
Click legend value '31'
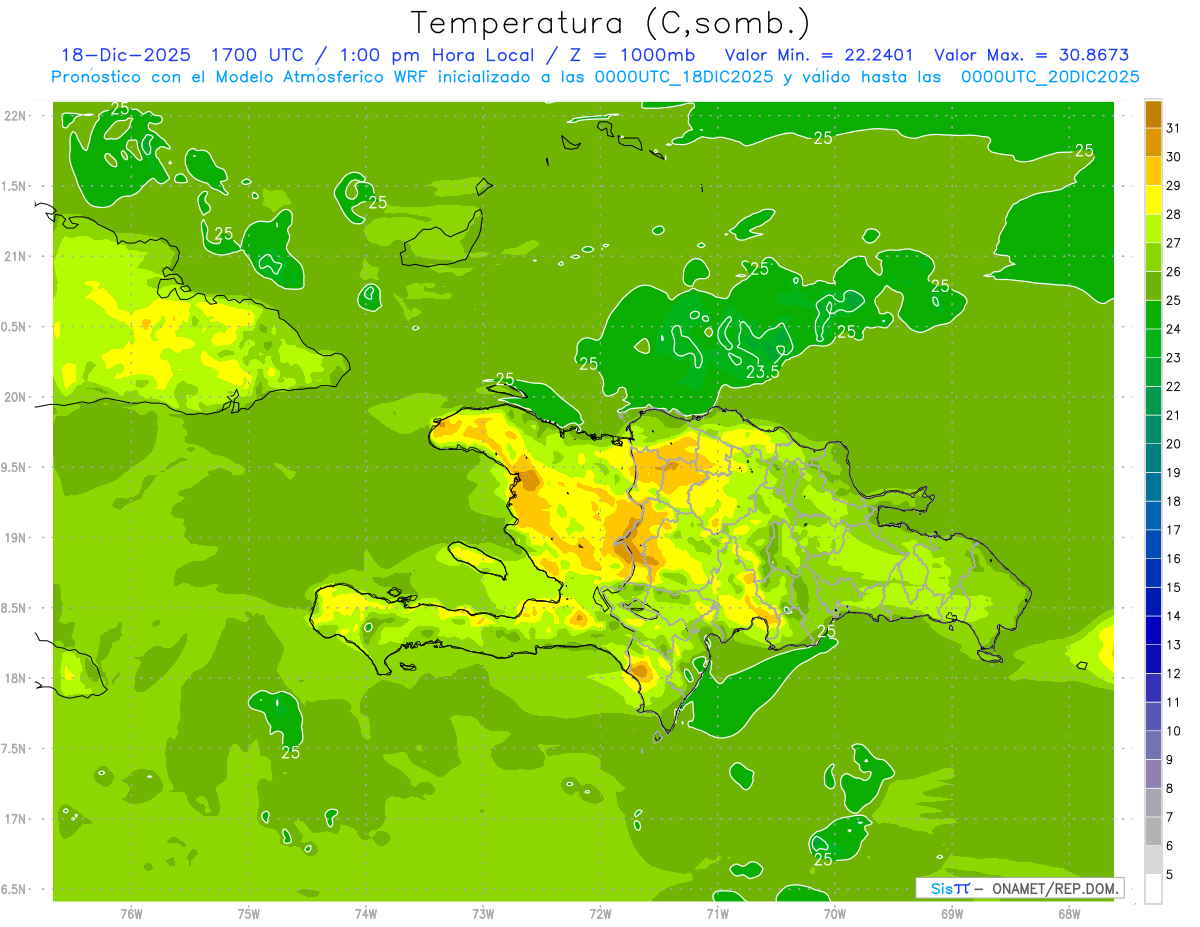[x=1174, y=127]
